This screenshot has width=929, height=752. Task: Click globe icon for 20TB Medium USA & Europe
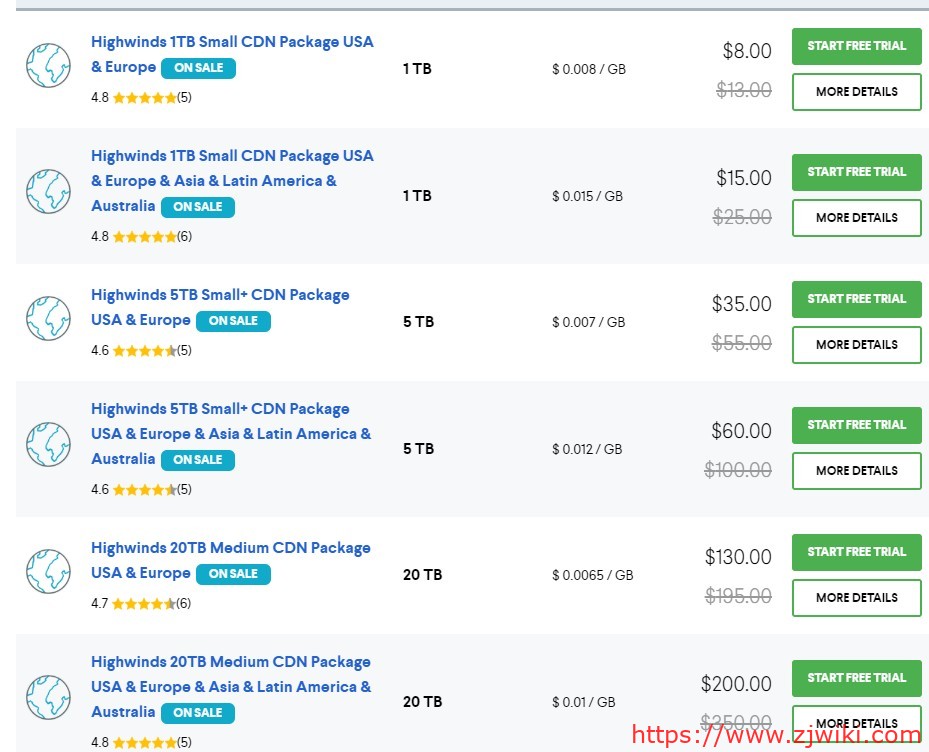click(x=48, y=571)
